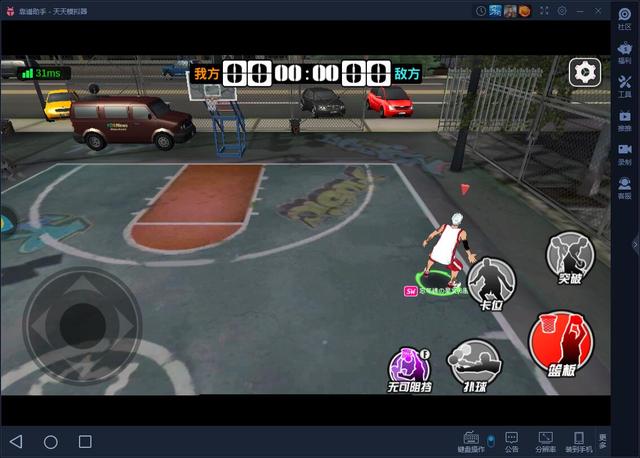Tap the Android recent apps square
The width and height of the screenshot is (640, 458).
click(x=85, y=441)
